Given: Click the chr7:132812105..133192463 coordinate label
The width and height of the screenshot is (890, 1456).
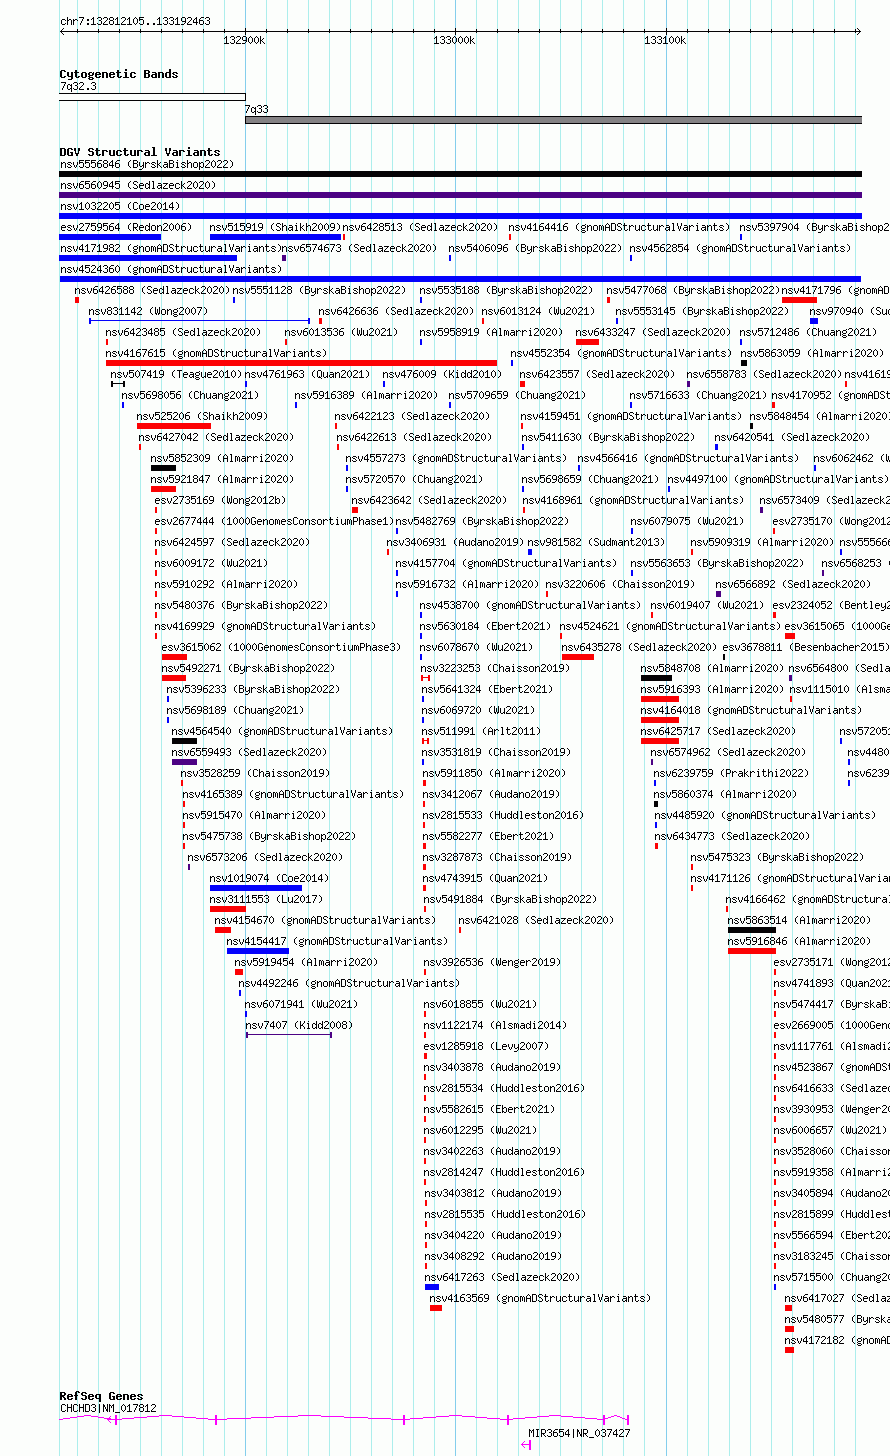Looking at the screenshot, I should [135, 21].
